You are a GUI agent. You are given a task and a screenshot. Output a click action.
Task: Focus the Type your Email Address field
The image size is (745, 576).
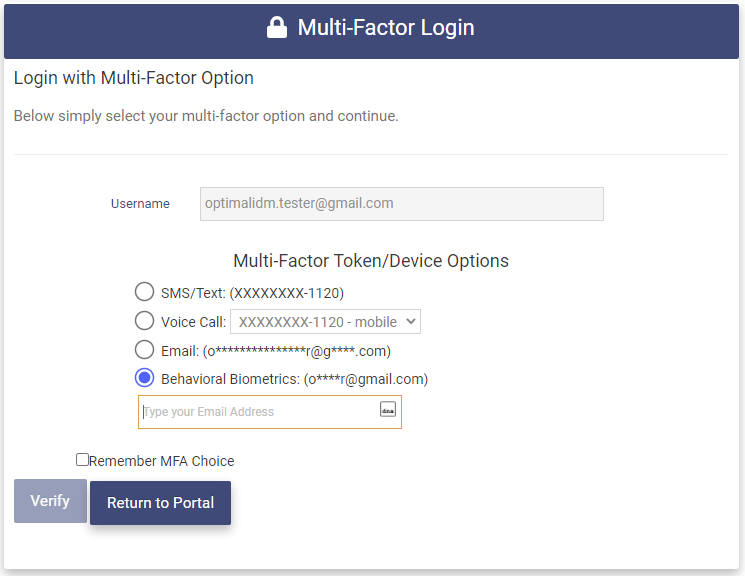point(258,412)
